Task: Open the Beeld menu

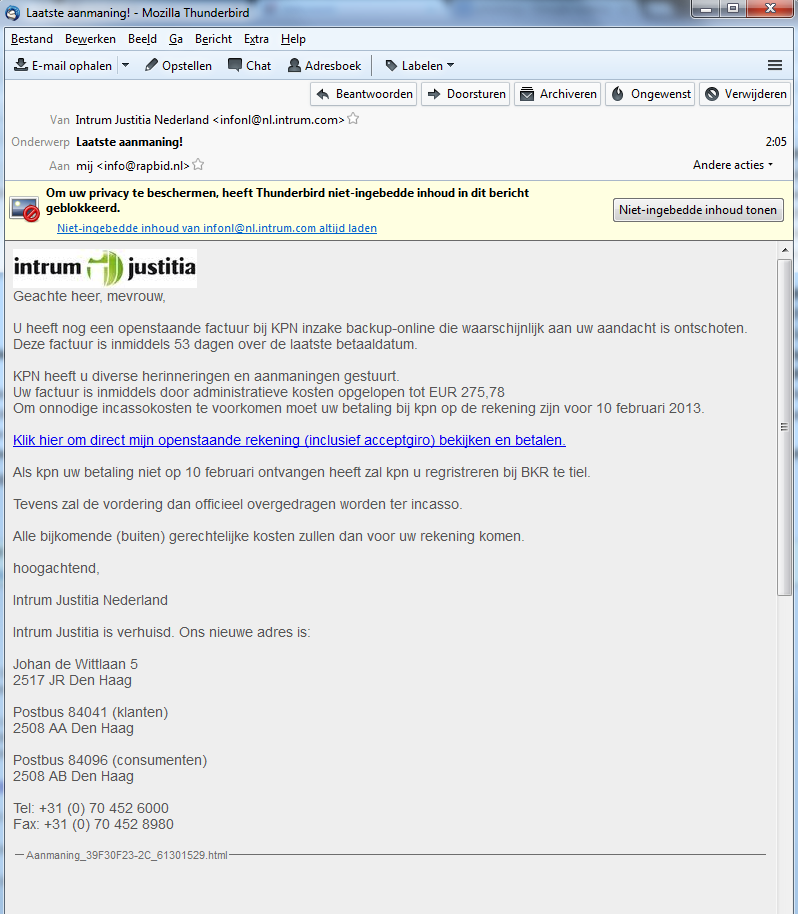Action: point(142,39)
